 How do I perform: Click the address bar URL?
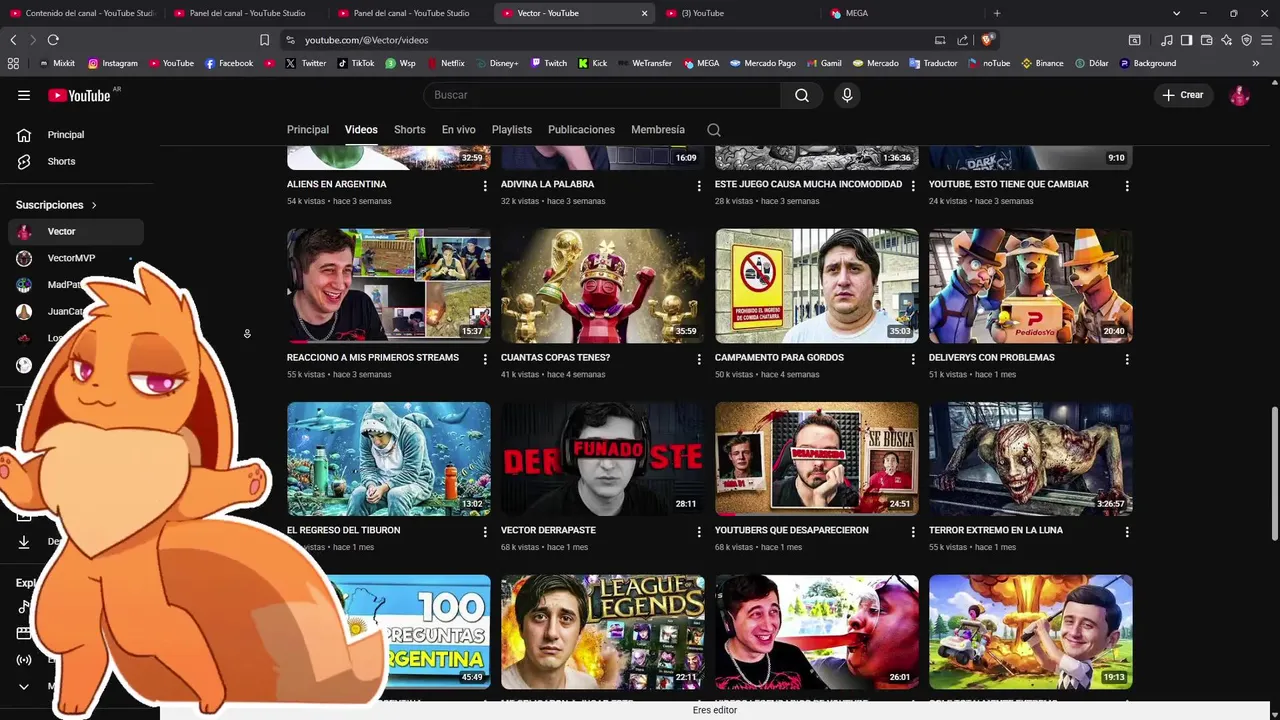click(x=367, y=40)
